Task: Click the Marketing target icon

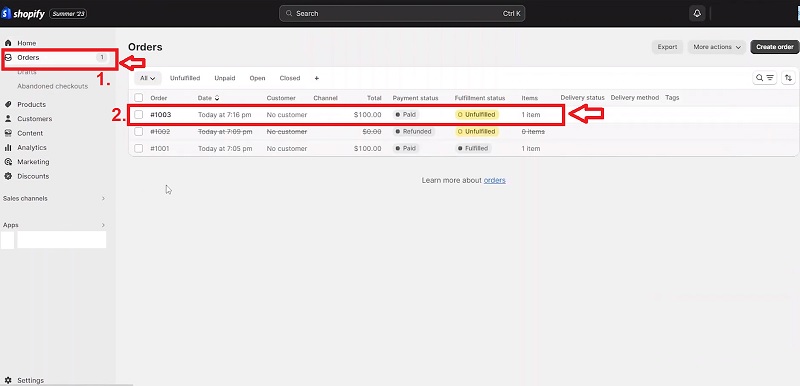Action: (8, 162)
